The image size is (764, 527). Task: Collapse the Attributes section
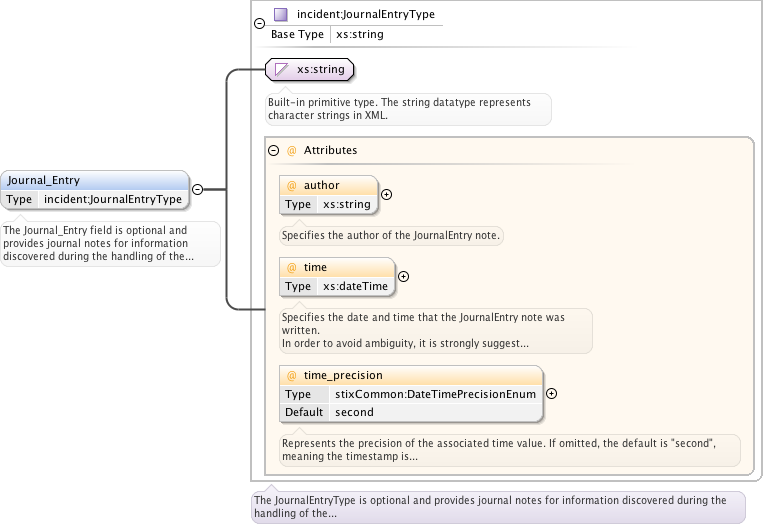(x=273, y=150)
